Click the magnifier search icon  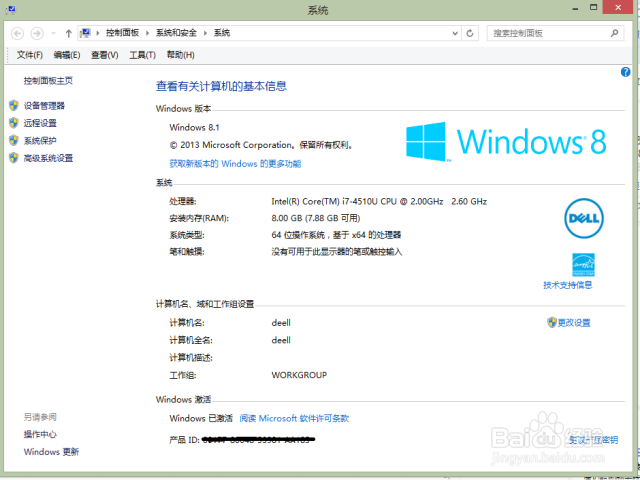tap(614, 33)
